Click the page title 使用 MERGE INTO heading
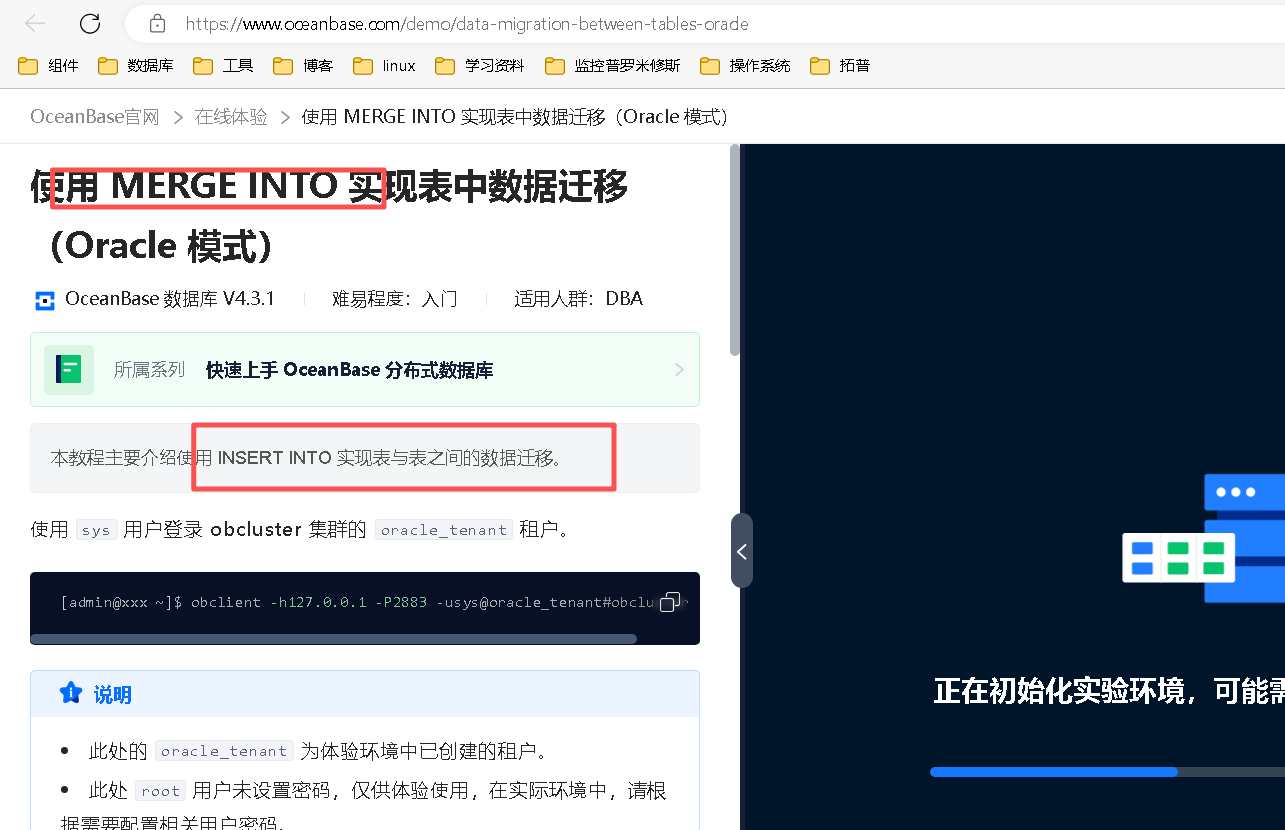 point(329,215)
